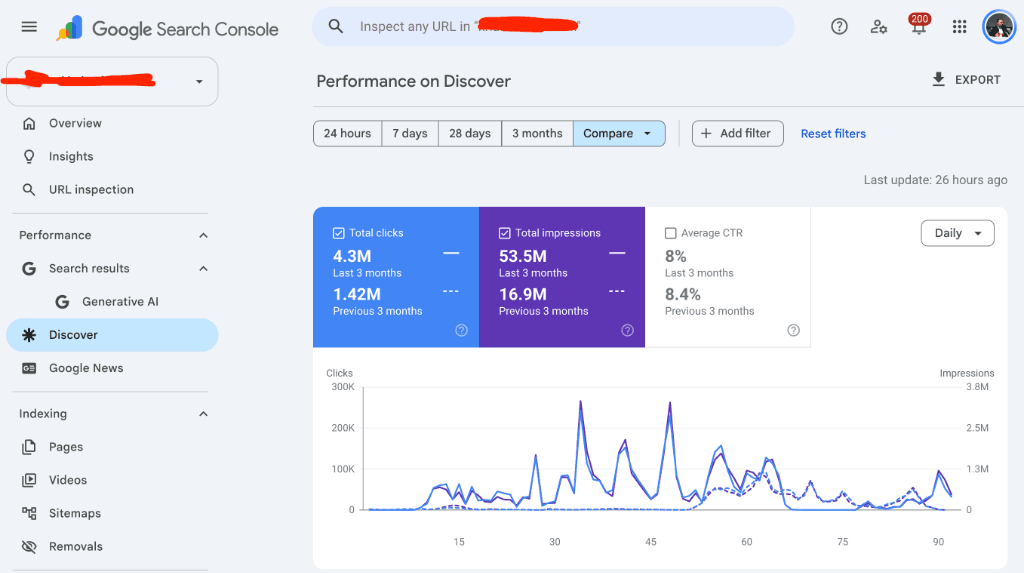Collapse the Performance section chevron
This screenshot has height=573, width=1024.
point(203,235)
